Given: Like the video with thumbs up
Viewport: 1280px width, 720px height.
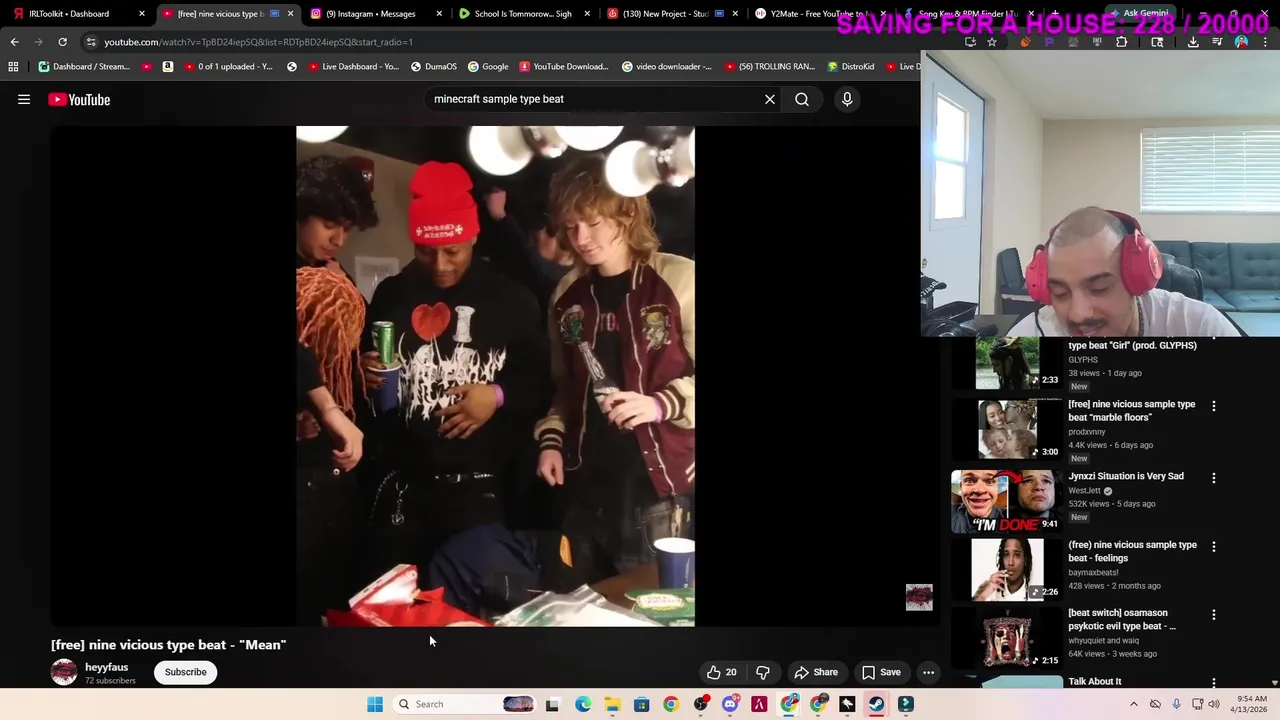Looking at the screenshot, I should [722, 672].
